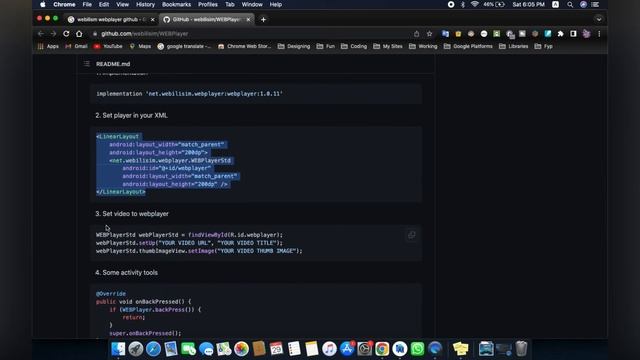
Task: Open the Chrome extensions puzzle menu
Action: 560,34
